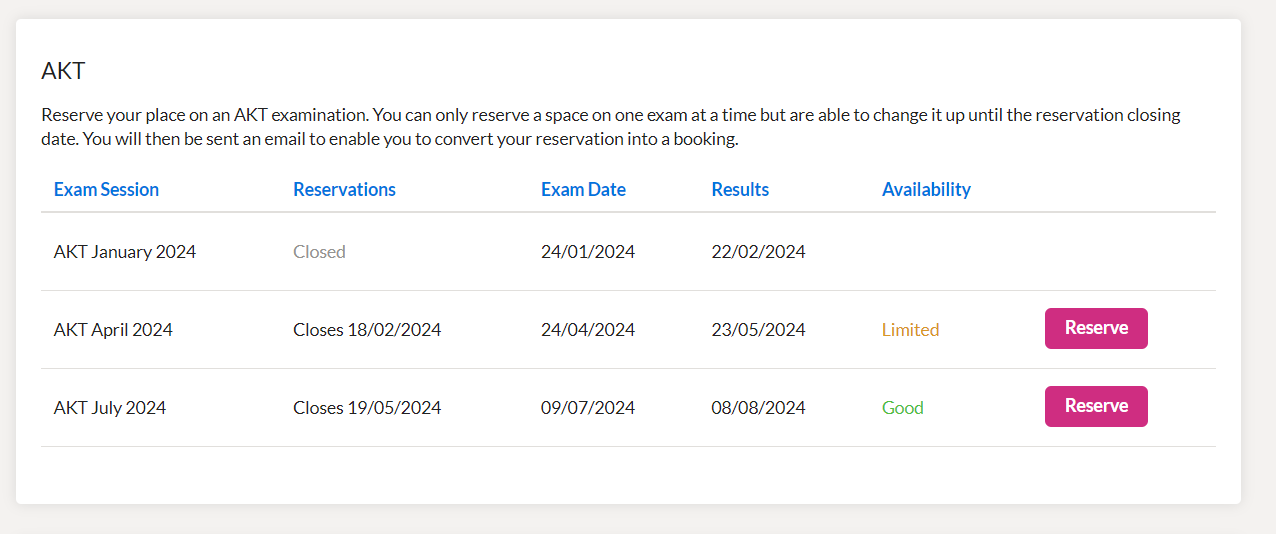Click the Closed reservation status
This screenshot has height=534, width=1276.
click(319, 252)
